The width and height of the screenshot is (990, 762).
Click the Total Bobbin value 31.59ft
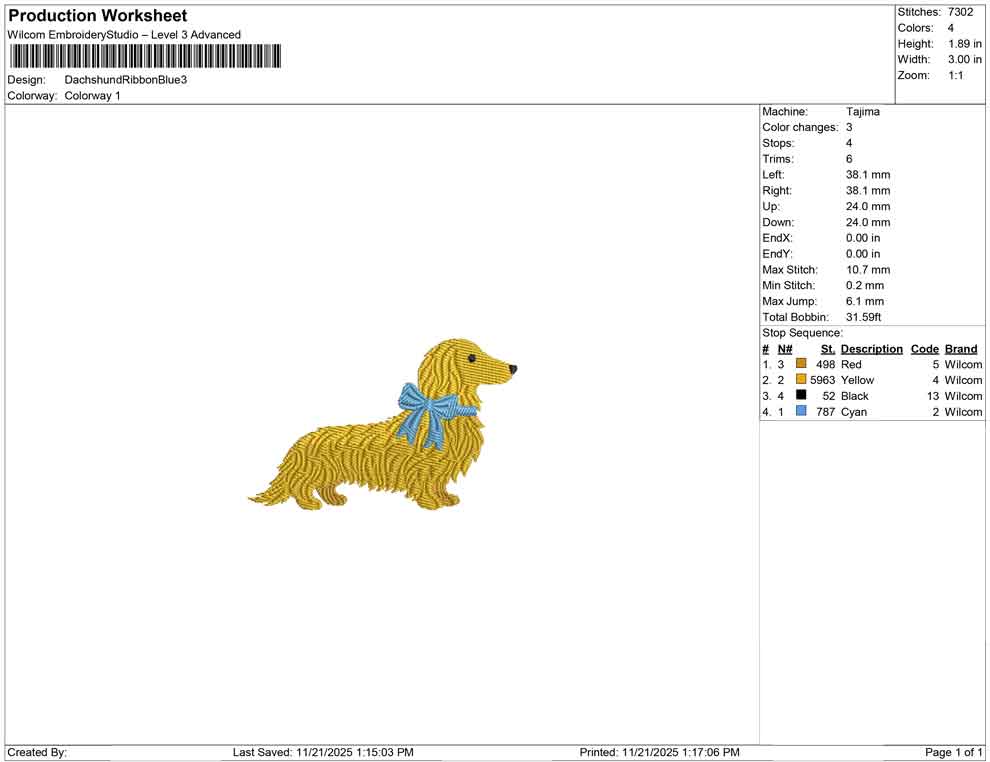coord(864,316)
